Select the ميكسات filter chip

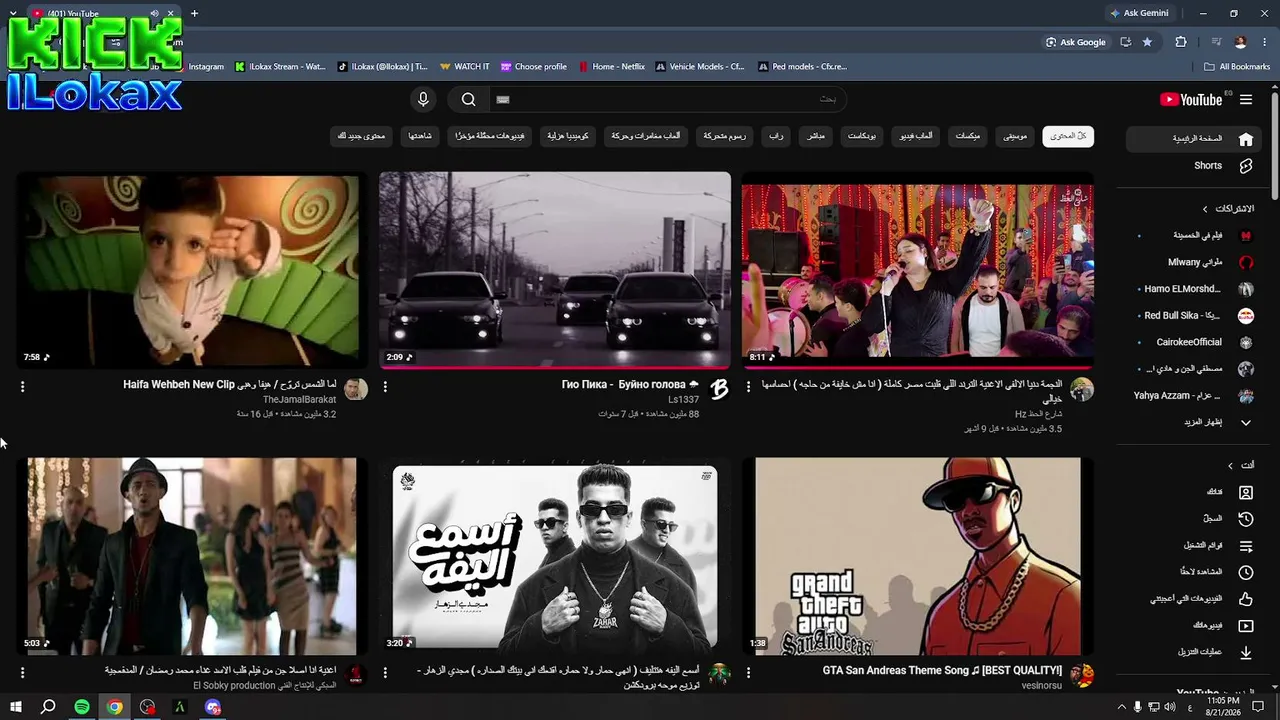click(x=967, y=136)
